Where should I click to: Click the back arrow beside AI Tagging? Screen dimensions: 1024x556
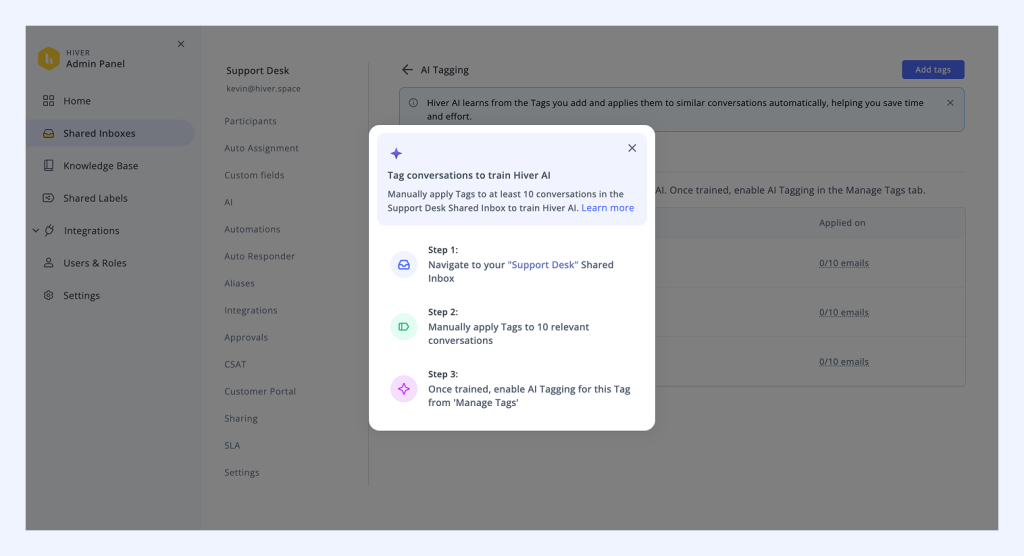click(407, 70)
